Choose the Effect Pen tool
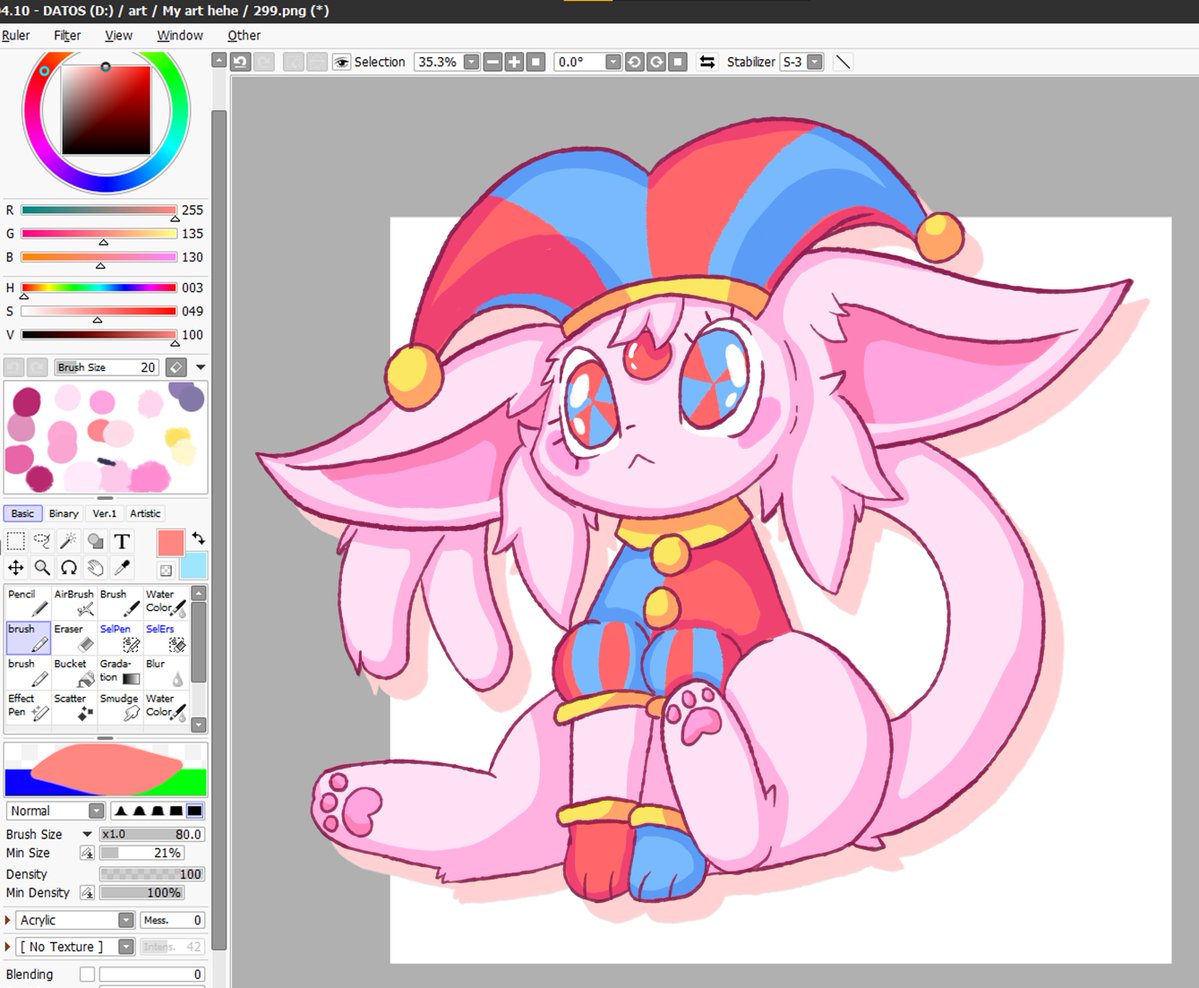This screenshot has height=988, width=1199. [x=28, y=707]
